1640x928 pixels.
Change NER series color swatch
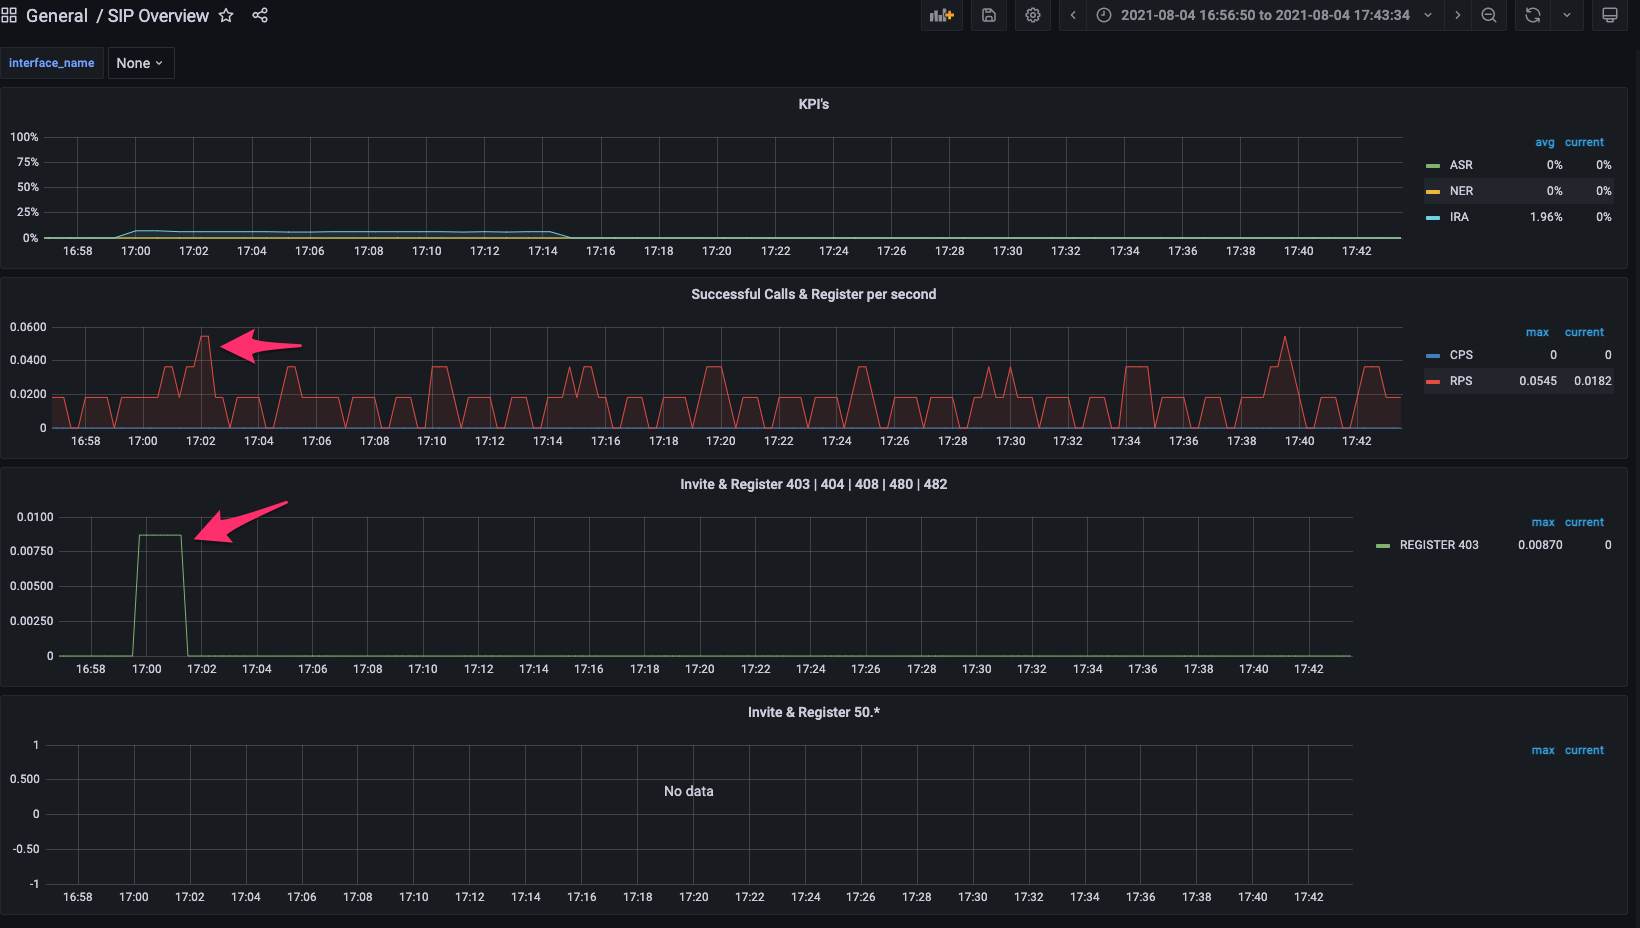tap(1433, 192)
